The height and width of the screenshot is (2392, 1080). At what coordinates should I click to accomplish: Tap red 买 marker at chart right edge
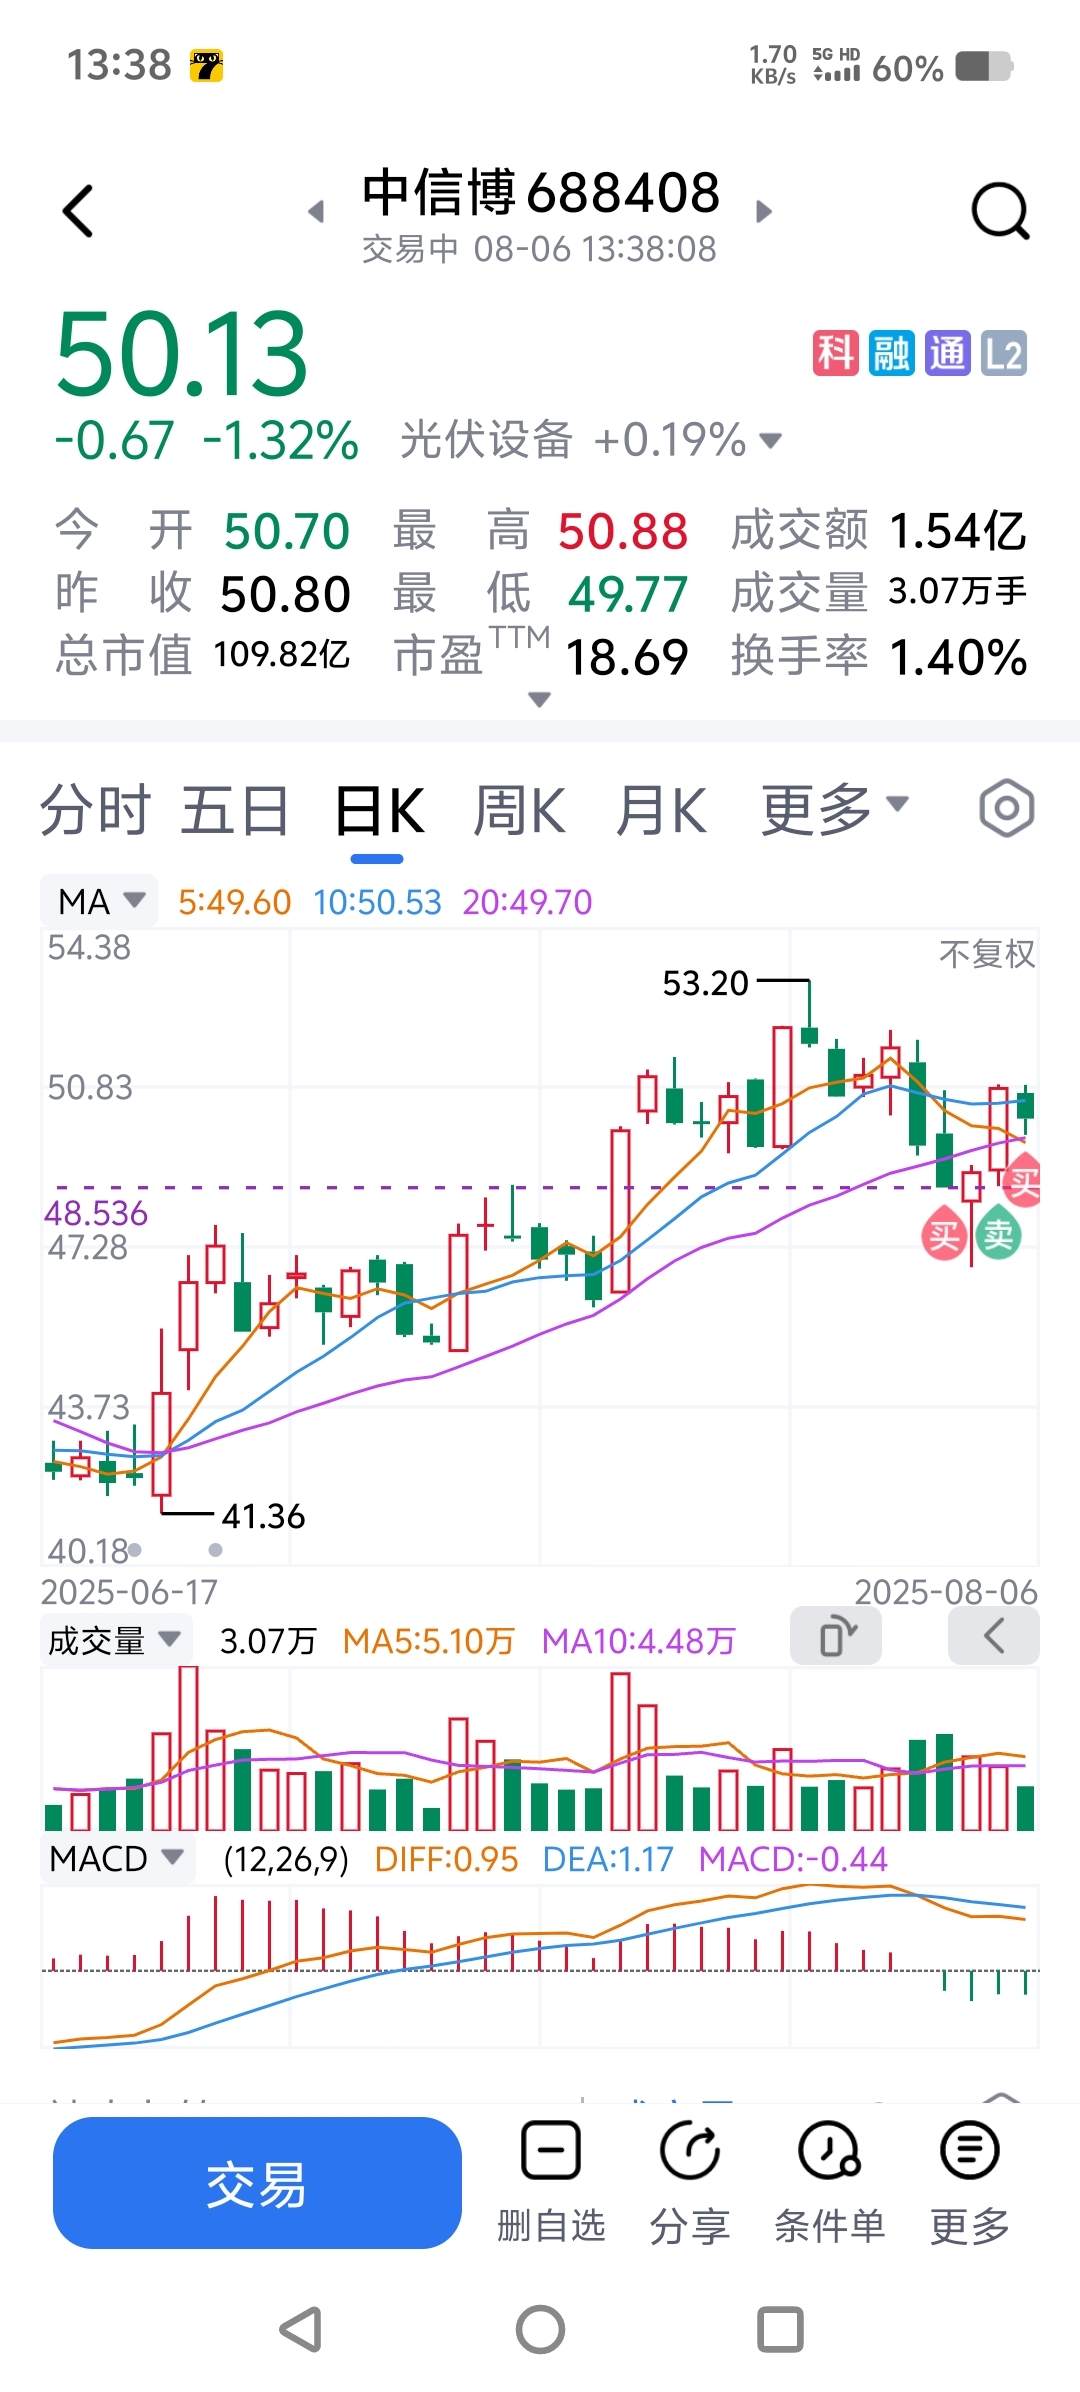point(1023,1182)
